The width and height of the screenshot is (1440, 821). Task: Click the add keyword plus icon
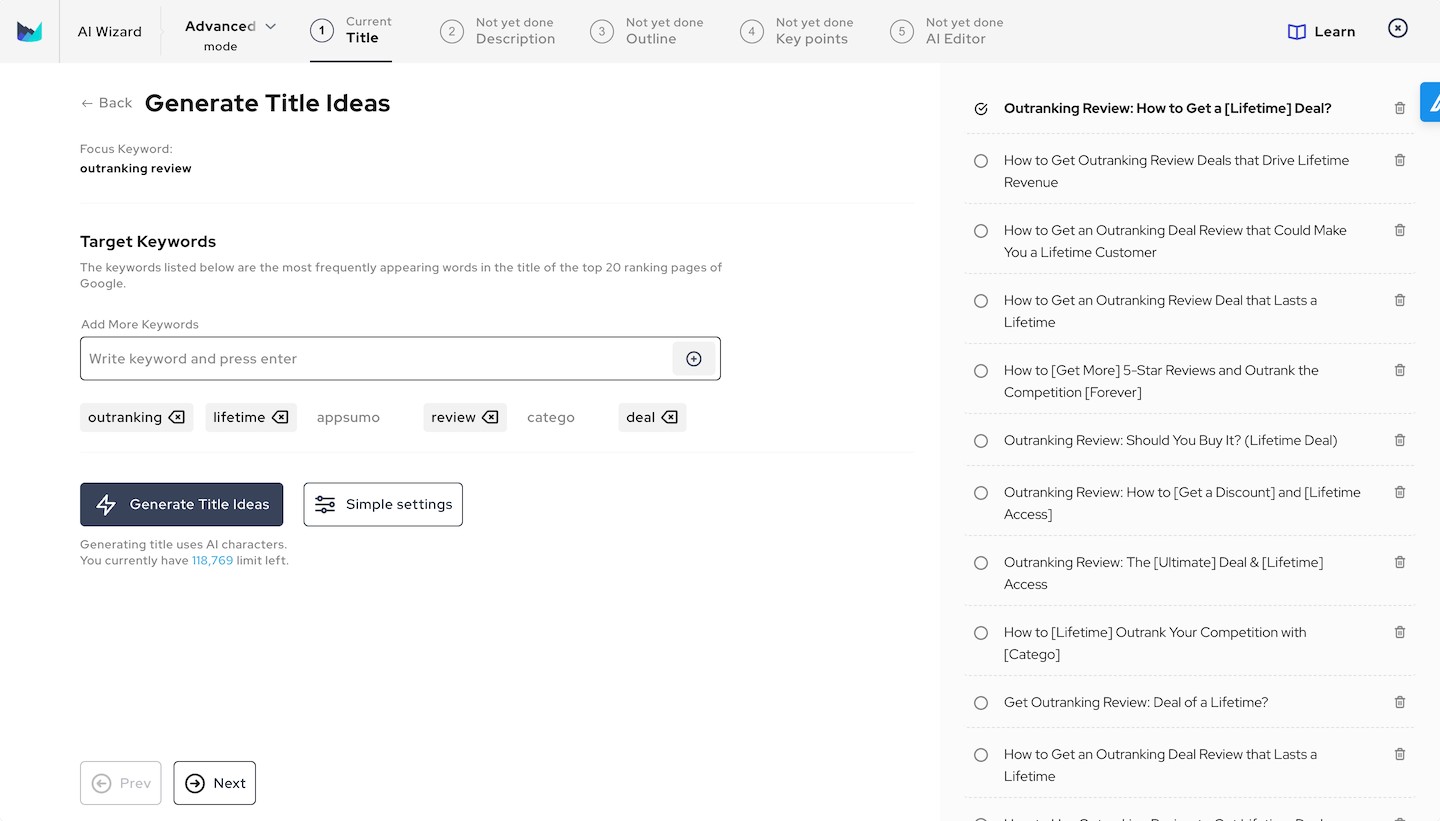click(x=694, y=359)
